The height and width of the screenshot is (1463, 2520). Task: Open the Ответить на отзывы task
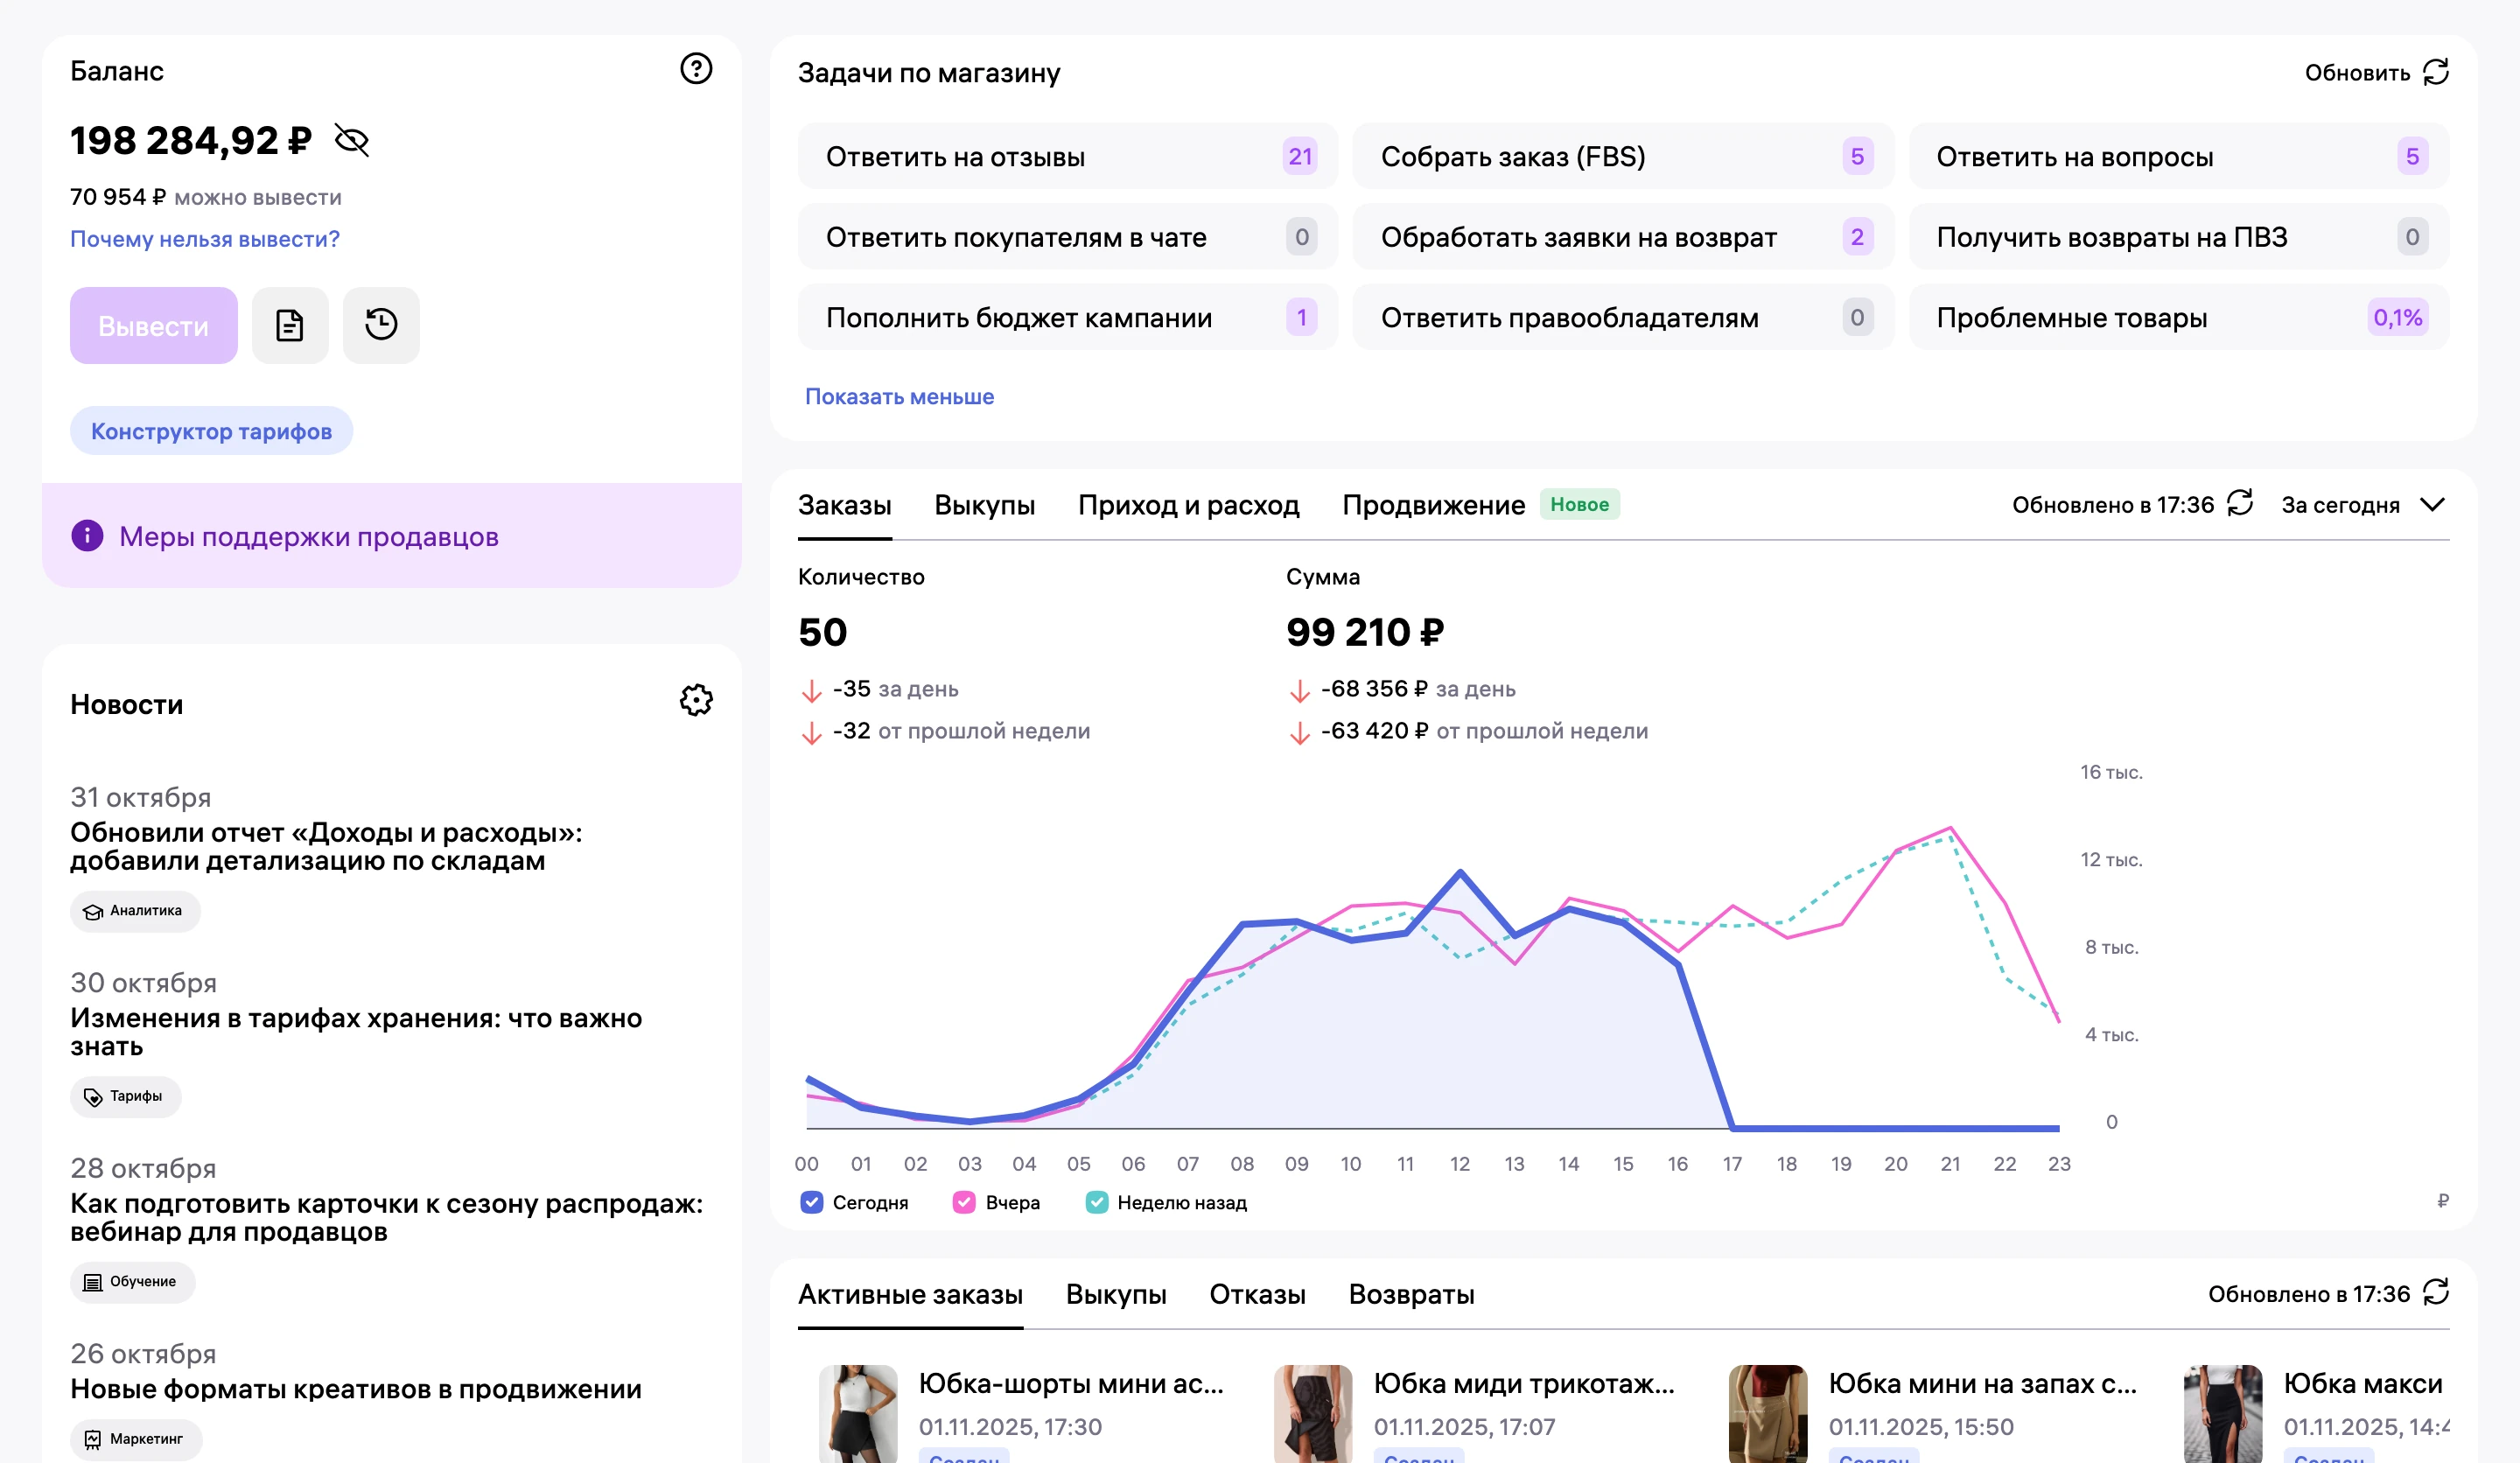click(1067, 156)
